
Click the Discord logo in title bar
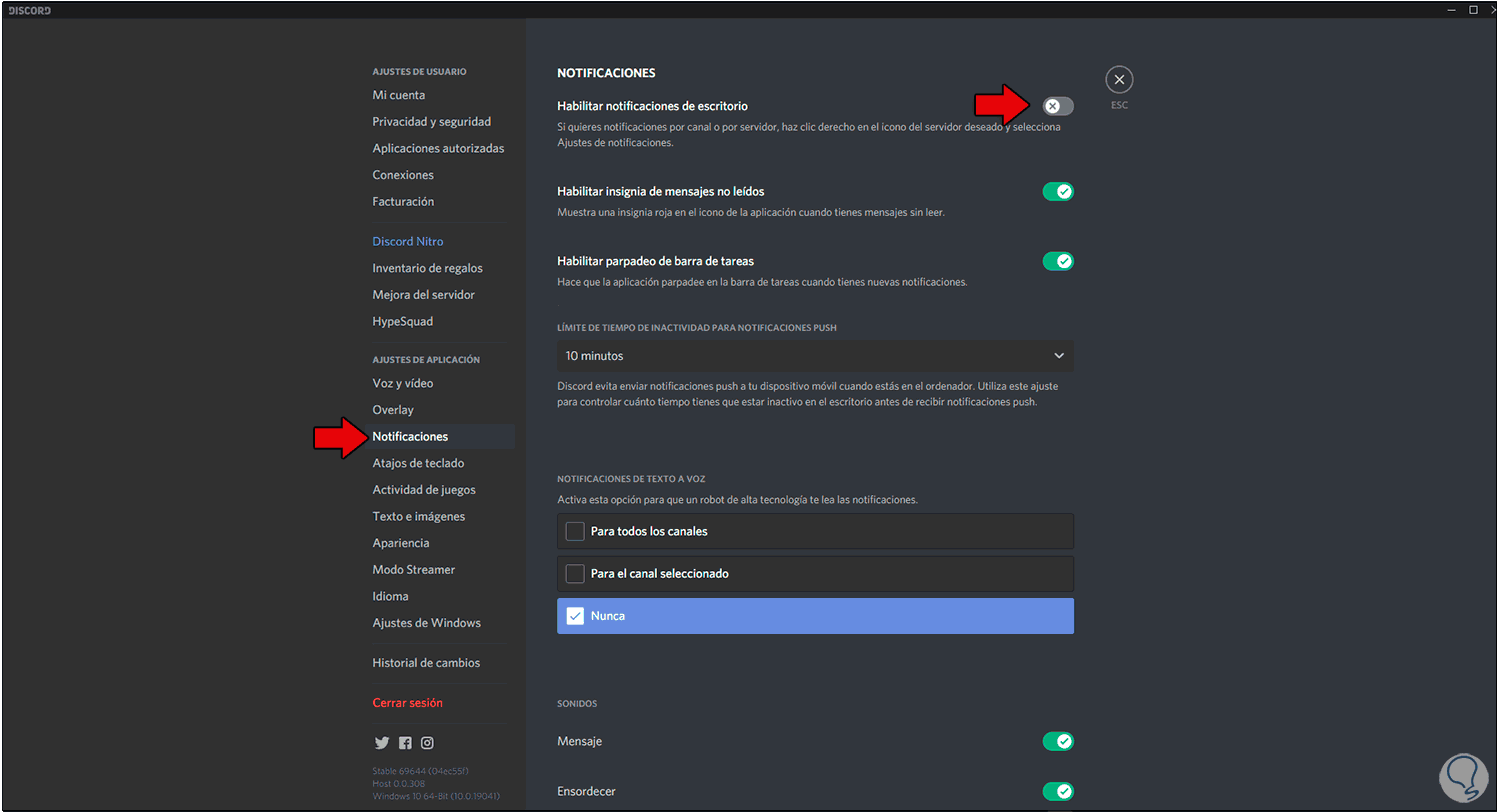pyautogui.click(x=30, y=10)
